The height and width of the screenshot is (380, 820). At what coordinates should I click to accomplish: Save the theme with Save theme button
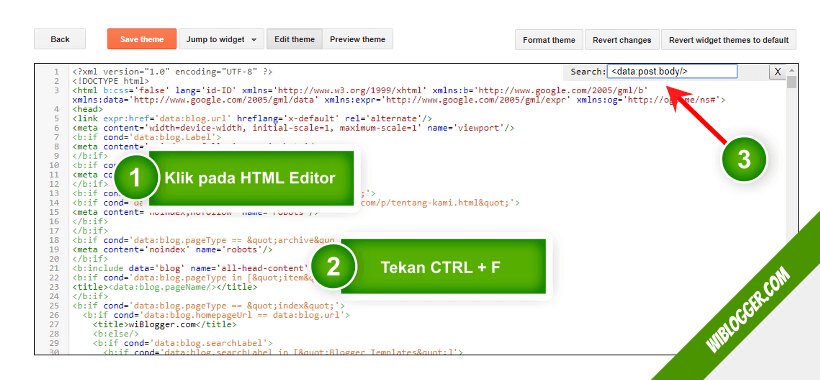click(x=142, y=39)
